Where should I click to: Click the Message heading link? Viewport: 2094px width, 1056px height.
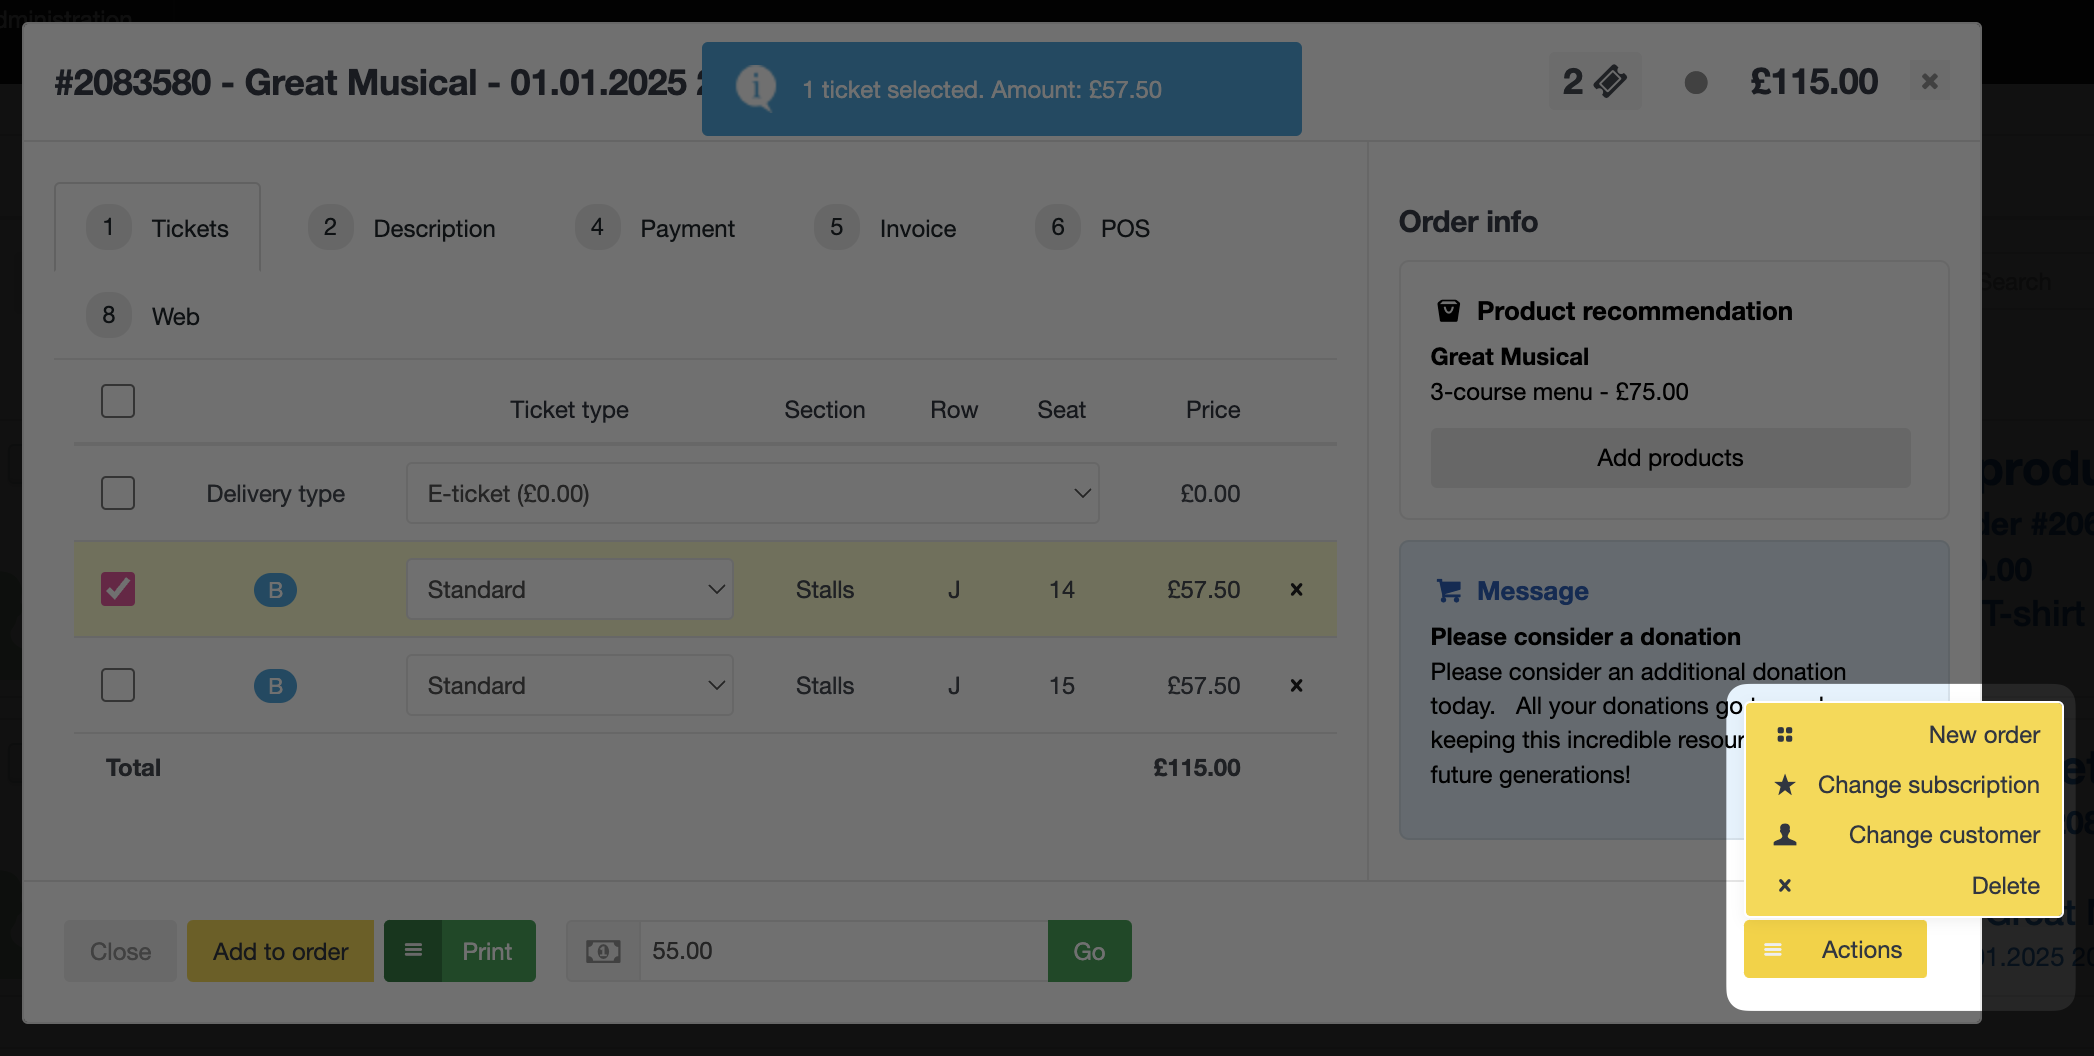(1533, 591)
